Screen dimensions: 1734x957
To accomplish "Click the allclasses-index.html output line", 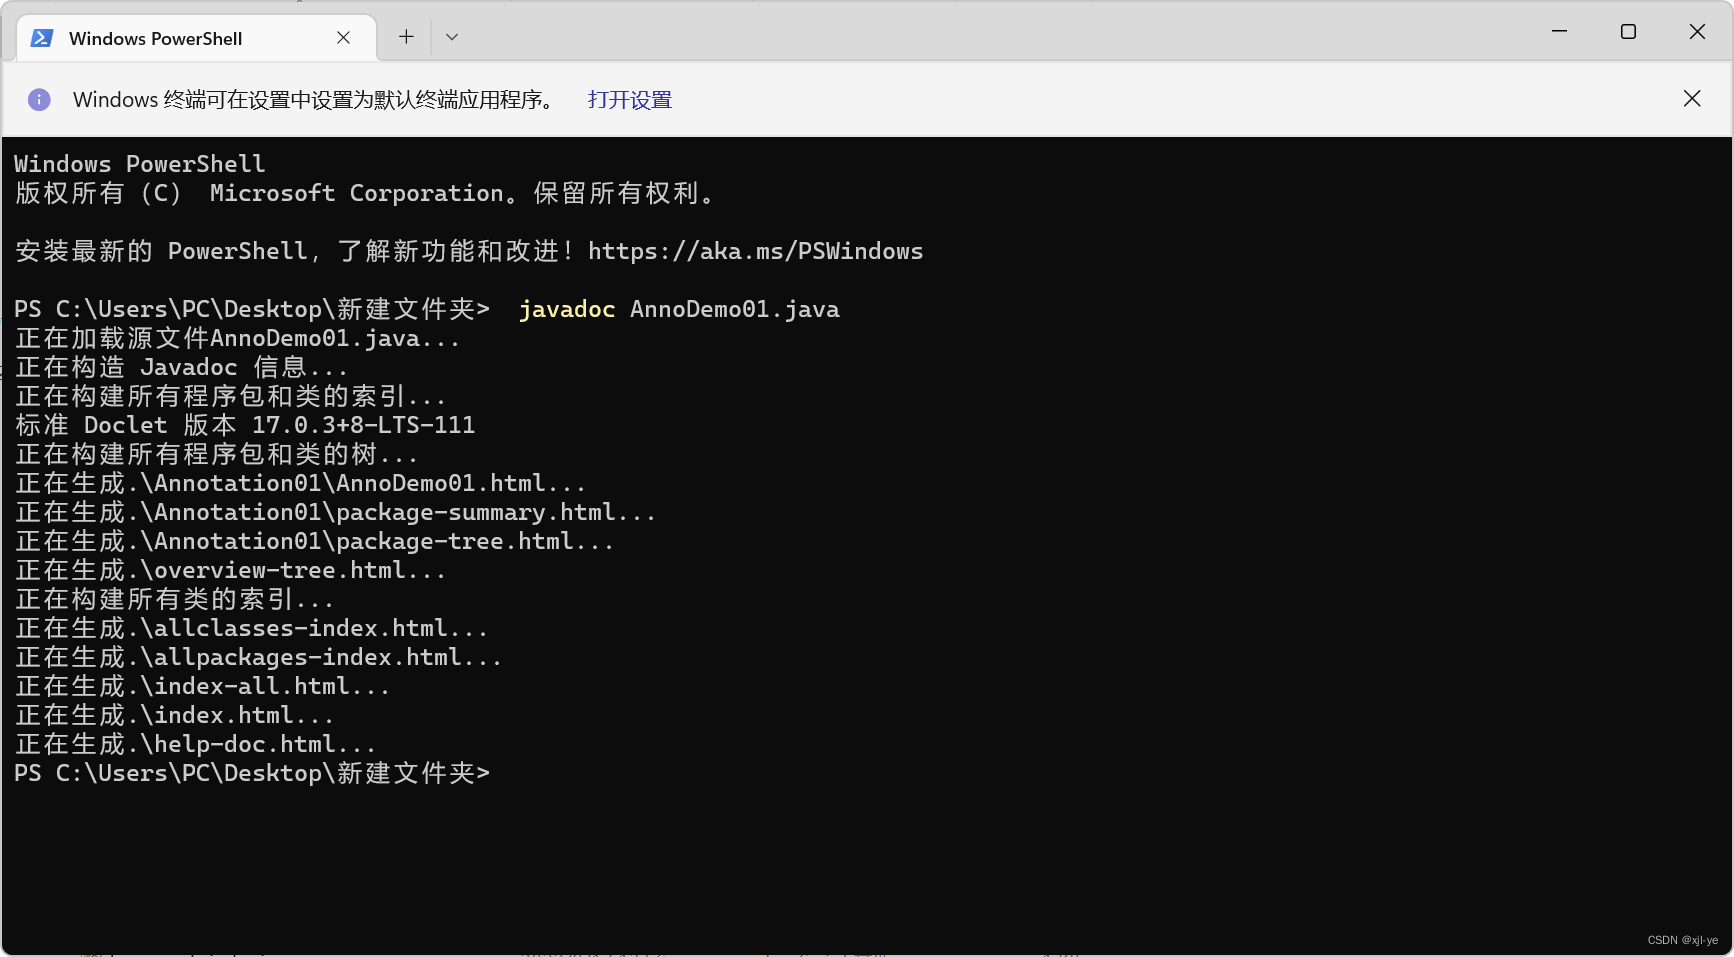I will pos(251,628).
